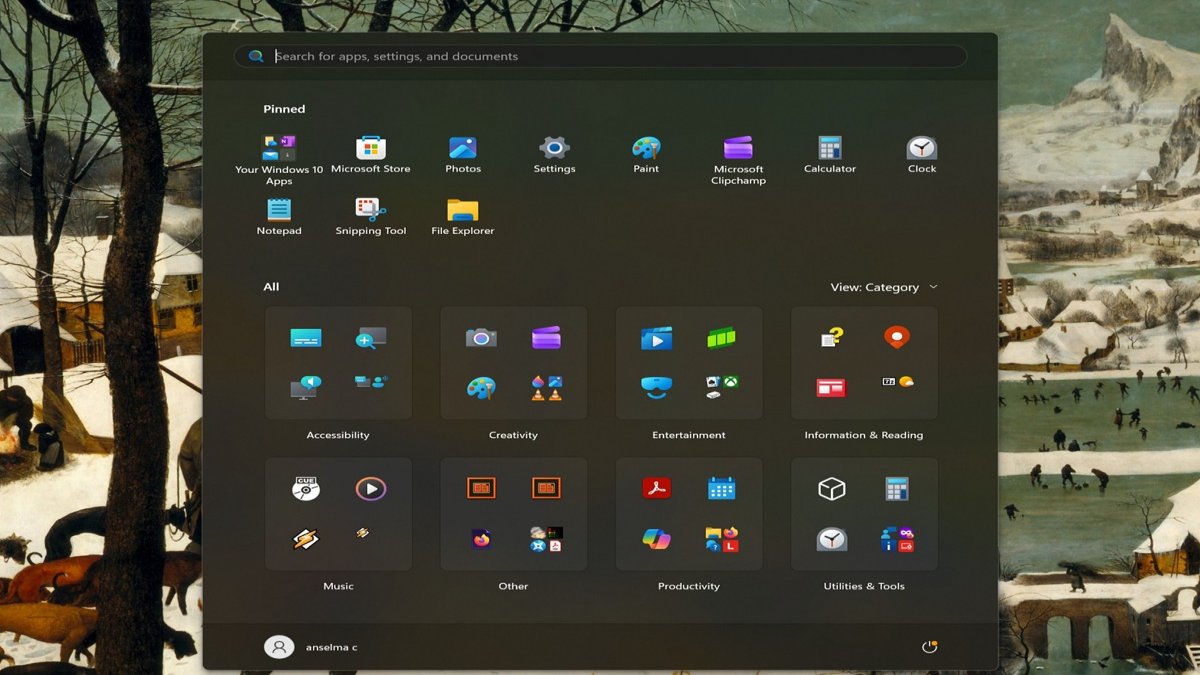
Task: Open the View: Category dropdown
Action: coord(884,287)
